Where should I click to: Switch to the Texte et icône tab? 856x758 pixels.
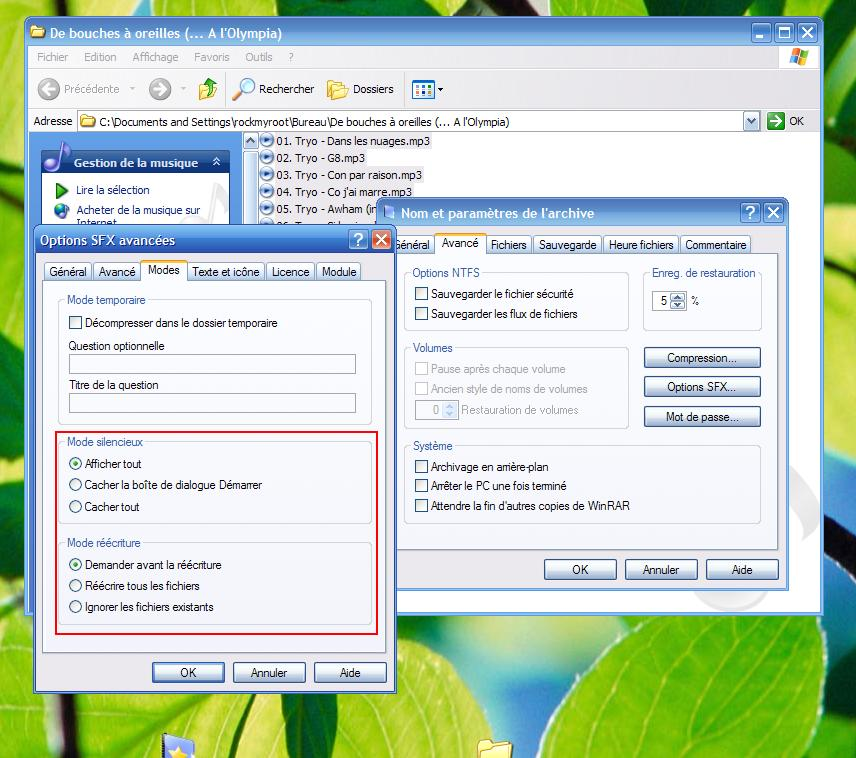[225, 271]
